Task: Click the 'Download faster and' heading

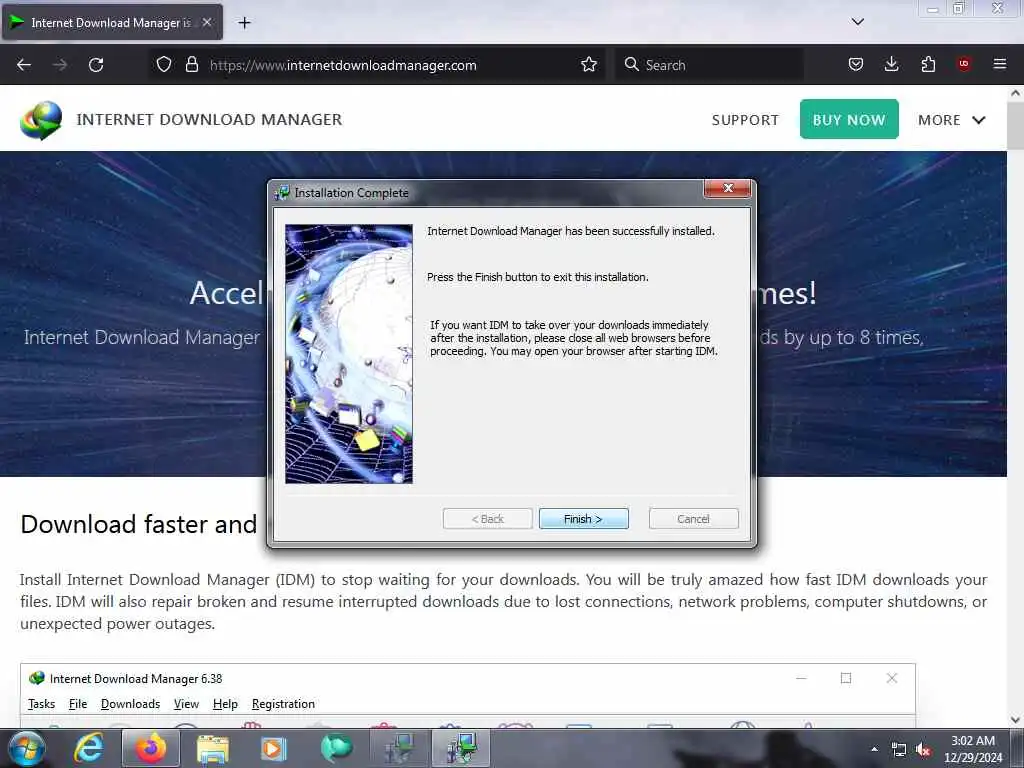Action: point(138,524)
